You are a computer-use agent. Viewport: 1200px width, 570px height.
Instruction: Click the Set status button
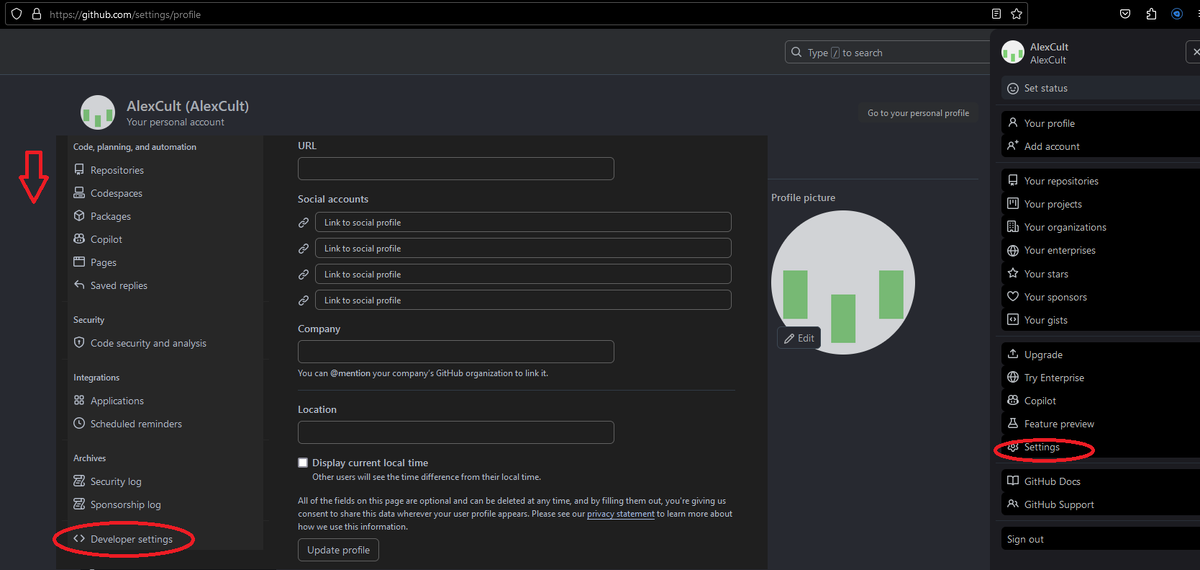1100,88
